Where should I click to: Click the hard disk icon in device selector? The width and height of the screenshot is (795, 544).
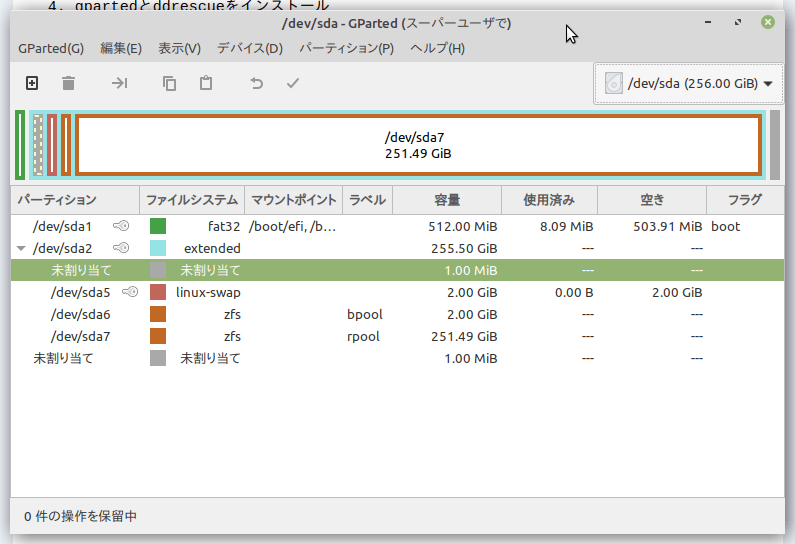point(613,84)
